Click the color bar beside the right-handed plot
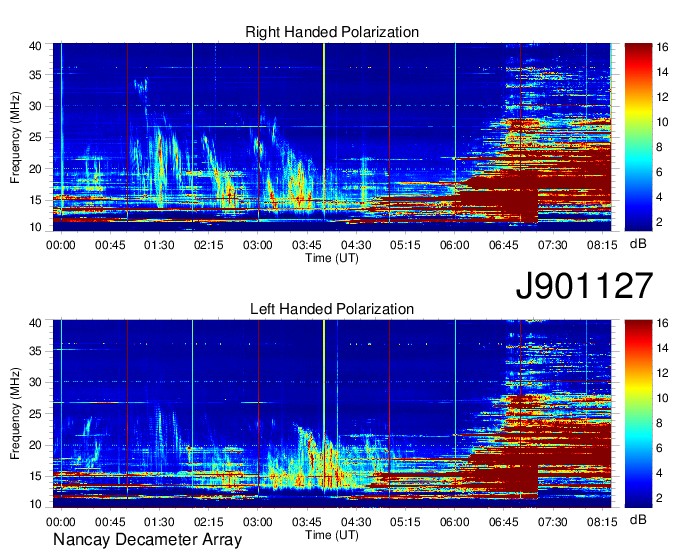The width and height of the screenshot is (680, 552). (638, 137)
